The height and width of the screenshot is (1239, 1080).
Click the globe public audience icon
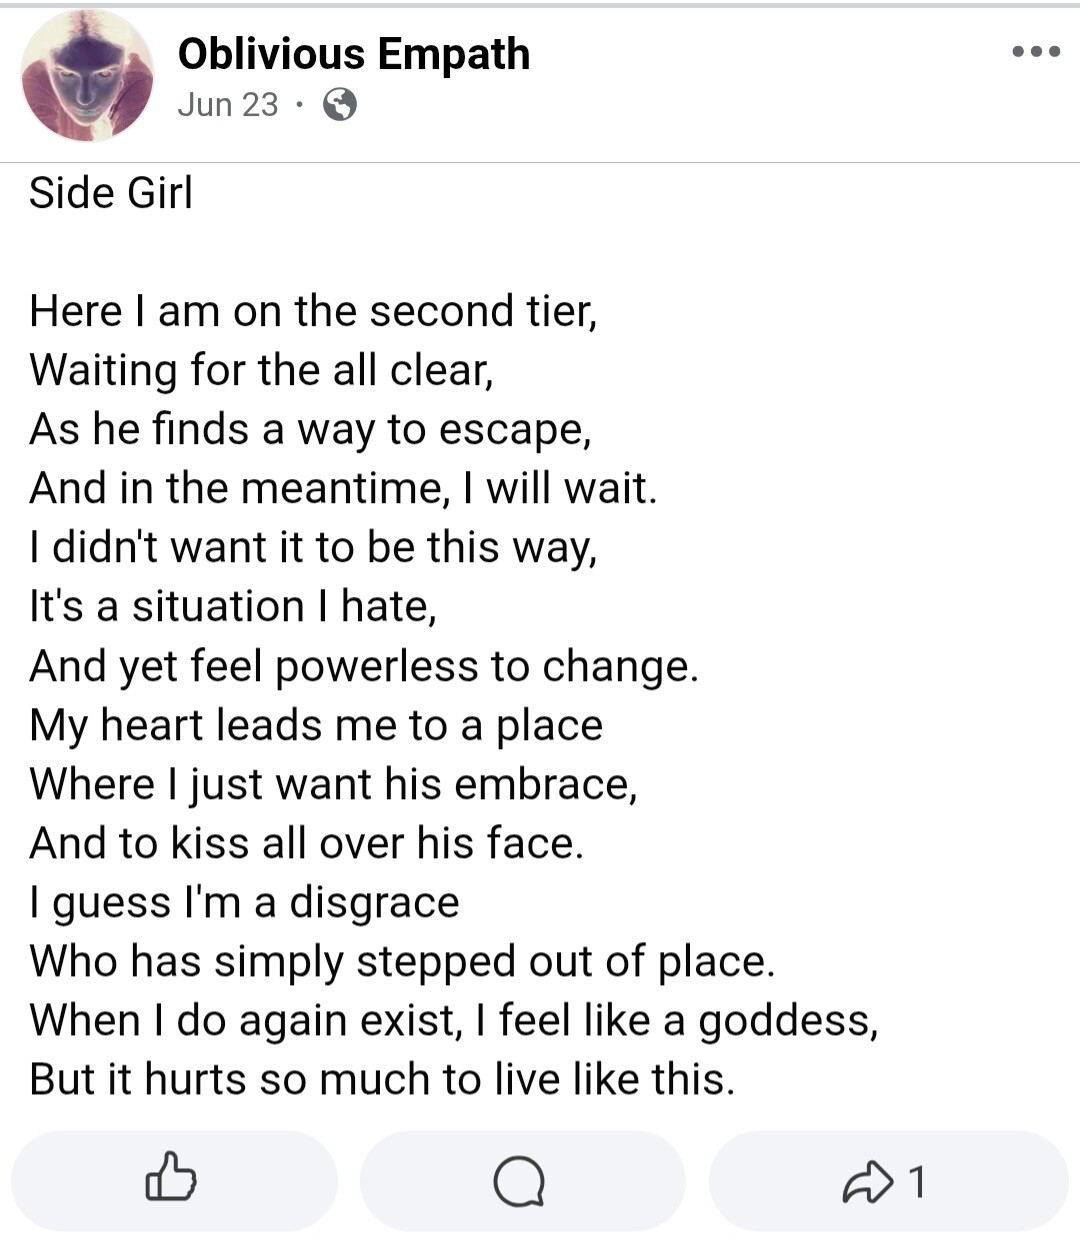tap(340, 104)
